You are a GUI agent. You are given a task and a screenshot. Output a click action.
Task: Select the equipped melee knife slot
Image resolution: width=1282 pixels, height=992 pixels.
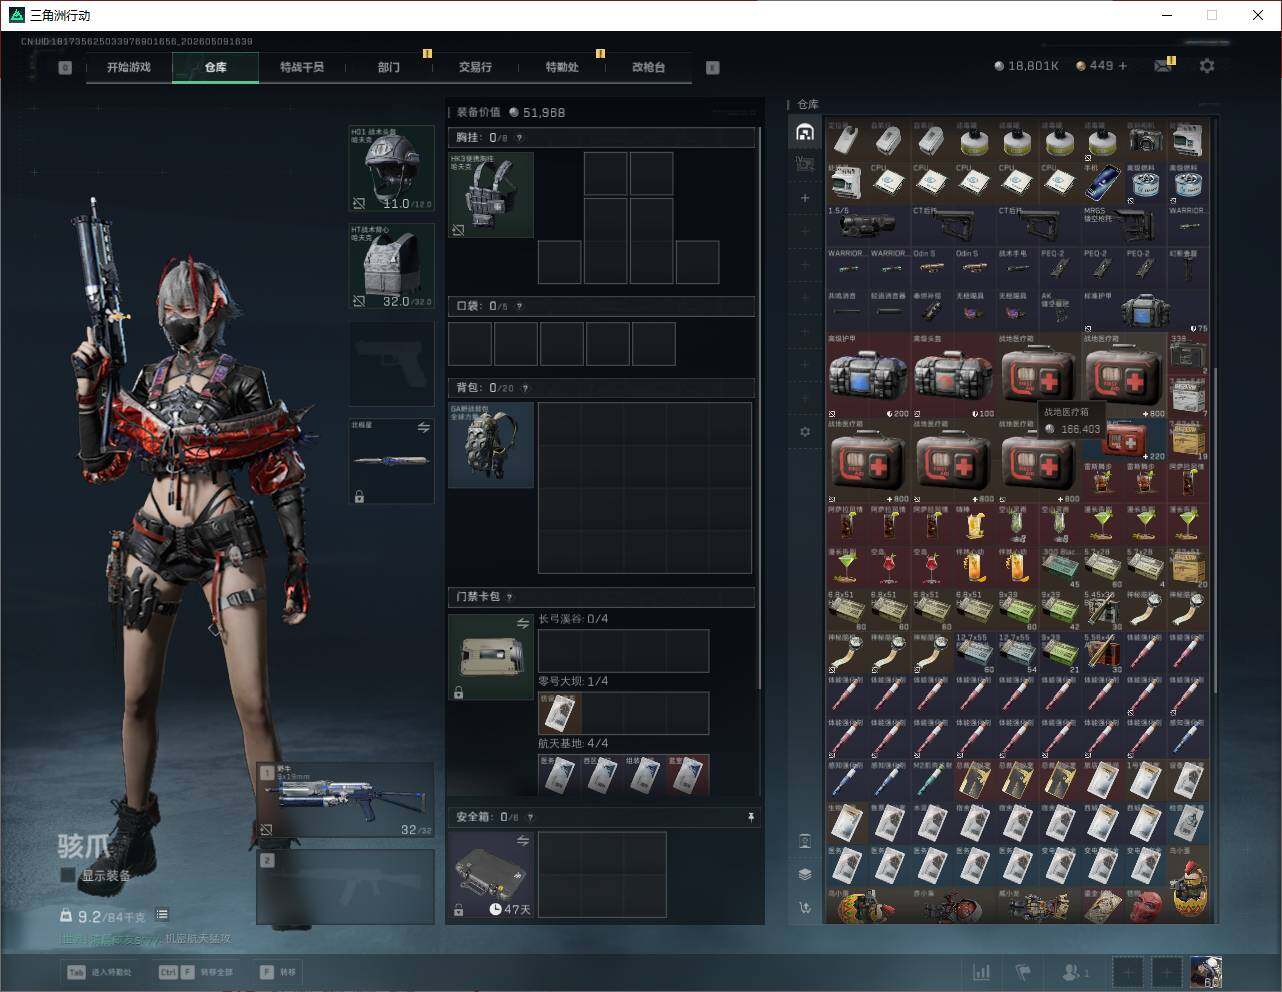click(391, 461)
